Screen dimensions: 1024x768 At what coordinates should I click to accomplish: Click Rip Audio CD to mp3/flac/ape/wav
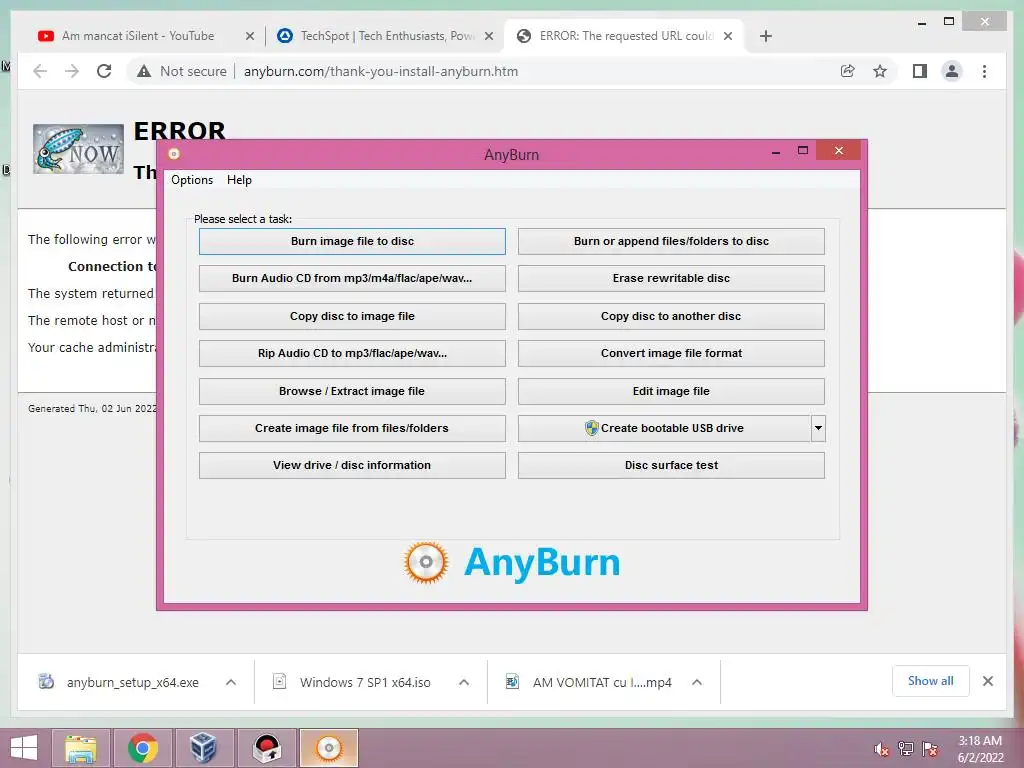[x=352, y=353]
